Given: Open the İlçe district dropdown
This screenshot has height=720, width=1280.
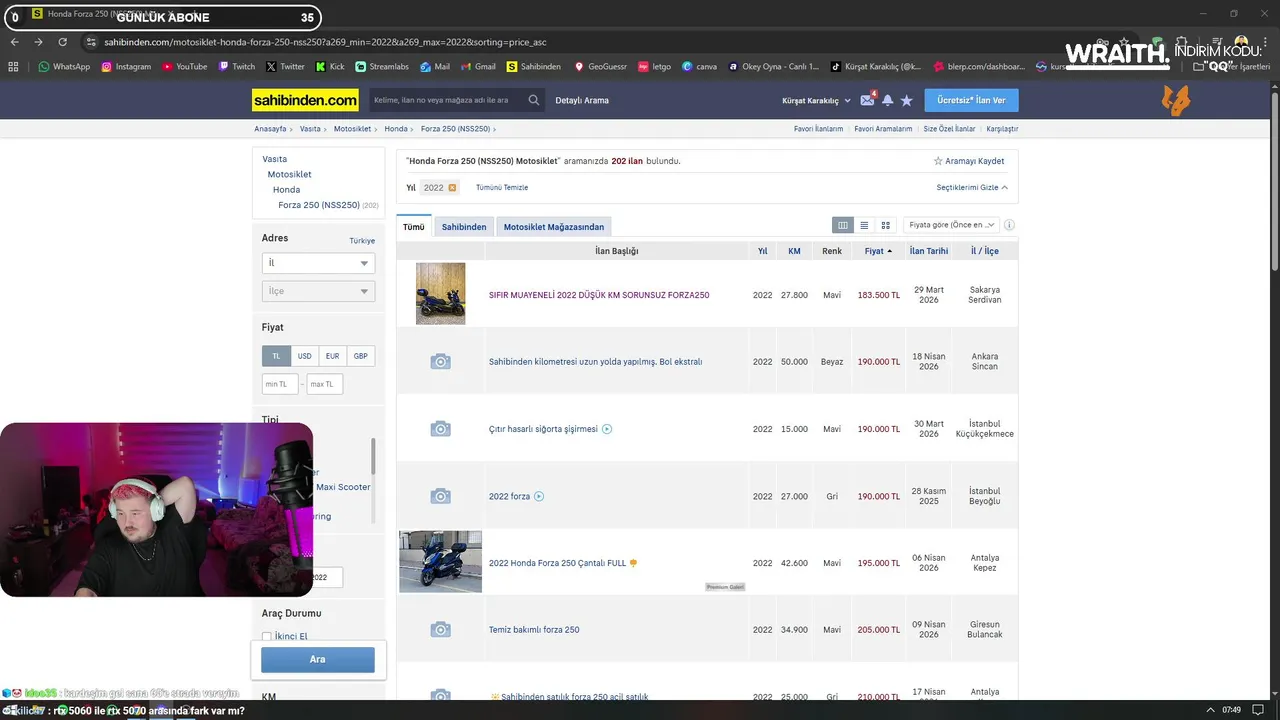Looking at the screenshot, I should coord(318,291).
